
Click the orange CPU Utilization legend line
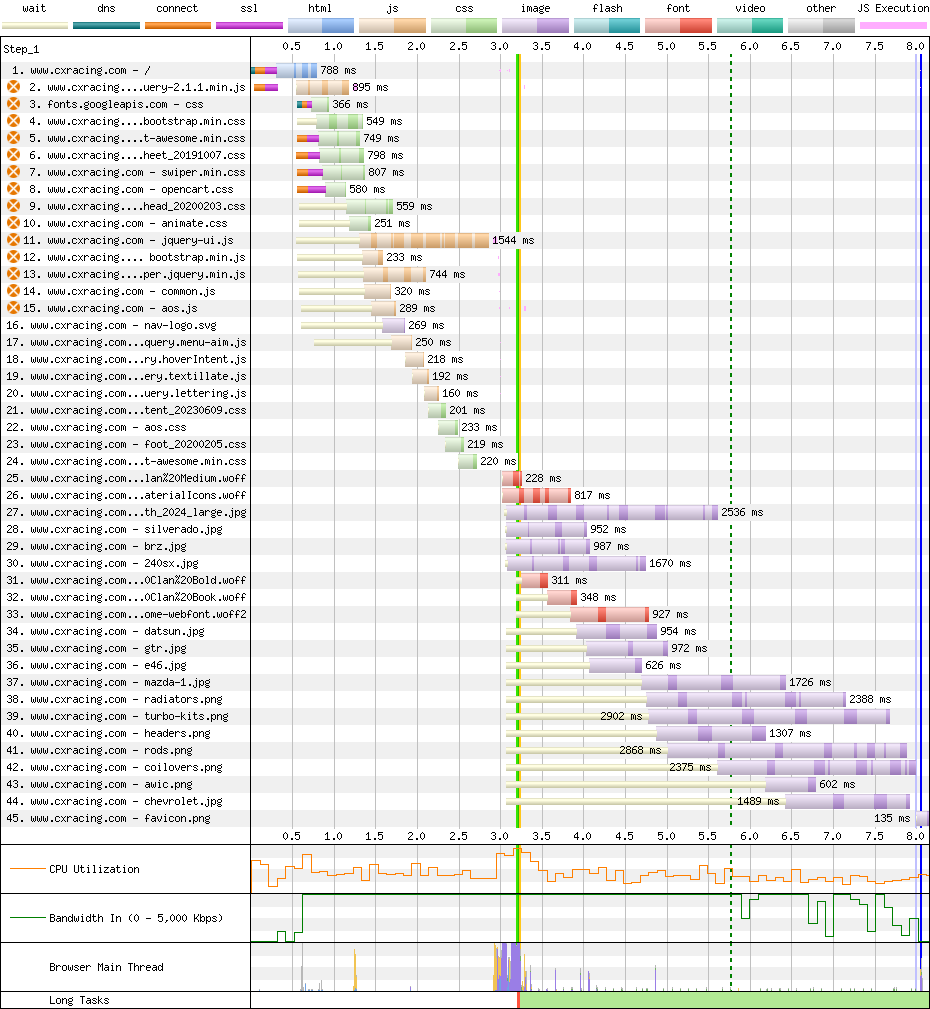[x=26, y=869]
